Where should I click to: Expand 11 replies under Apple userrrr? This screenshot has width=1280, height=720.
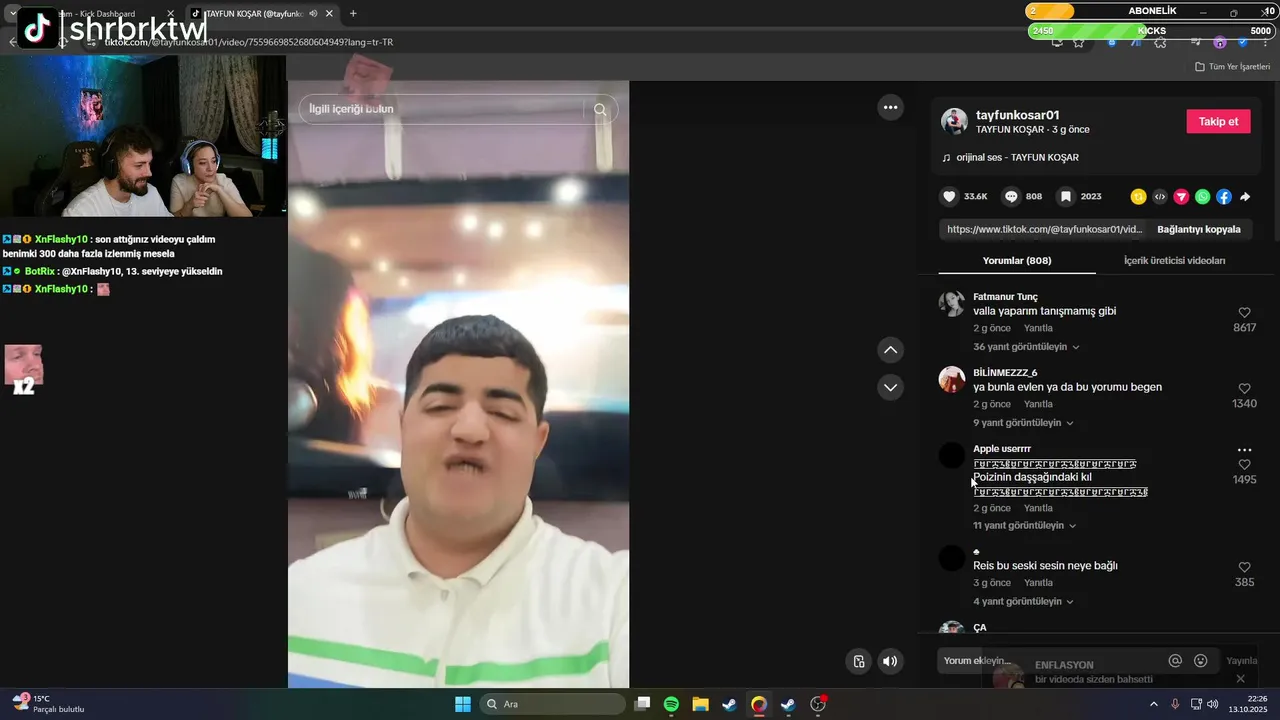[x=1025, y=526]
